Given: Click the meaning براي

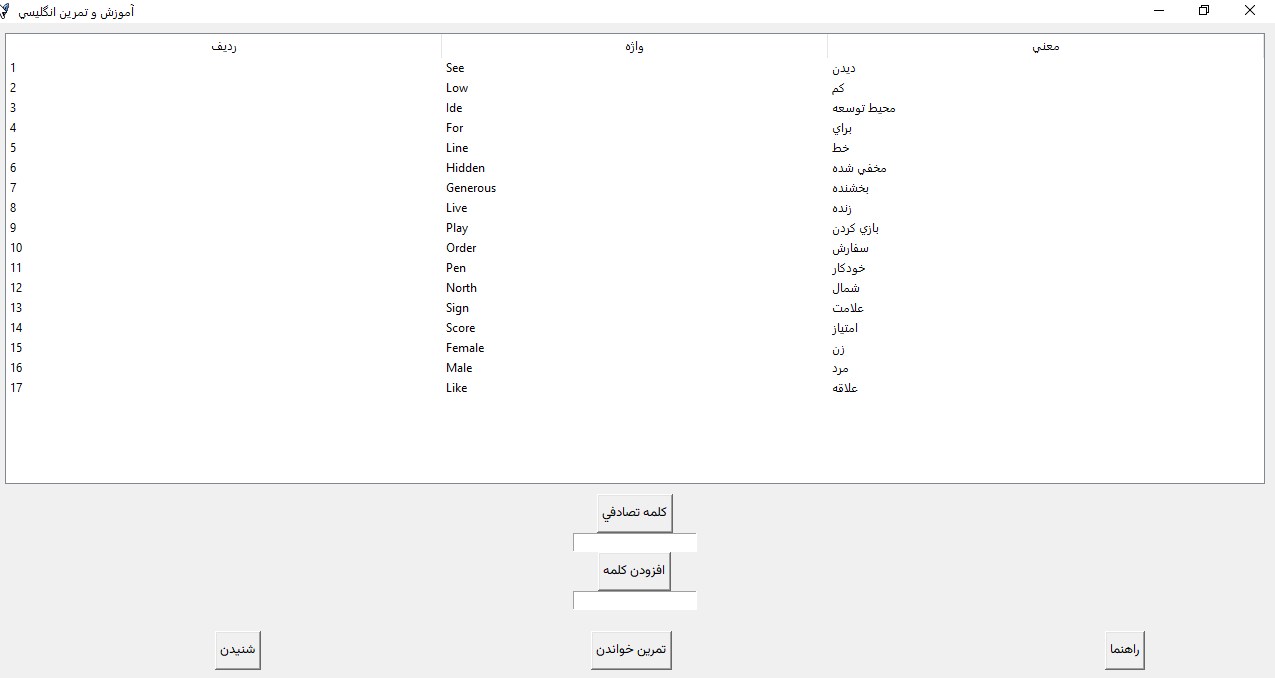Looking at the screenshot, I should point(841,128).
